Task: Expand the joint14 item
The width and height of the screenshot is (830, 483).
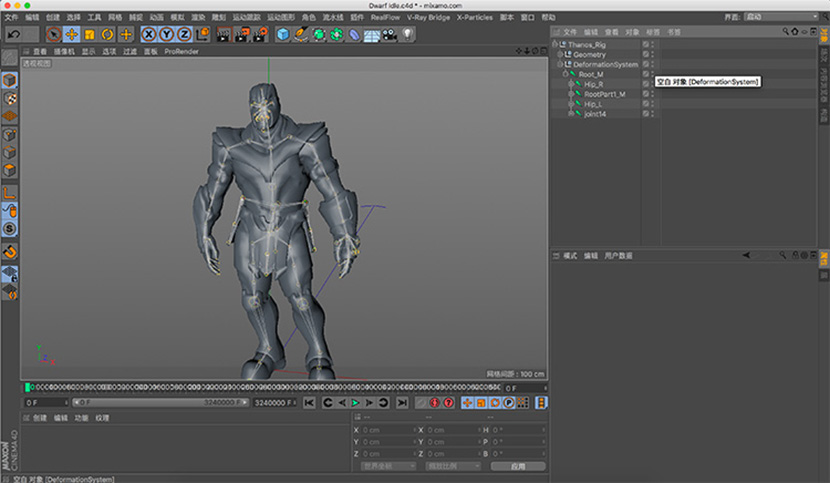Action: click(x=571, y=114)
